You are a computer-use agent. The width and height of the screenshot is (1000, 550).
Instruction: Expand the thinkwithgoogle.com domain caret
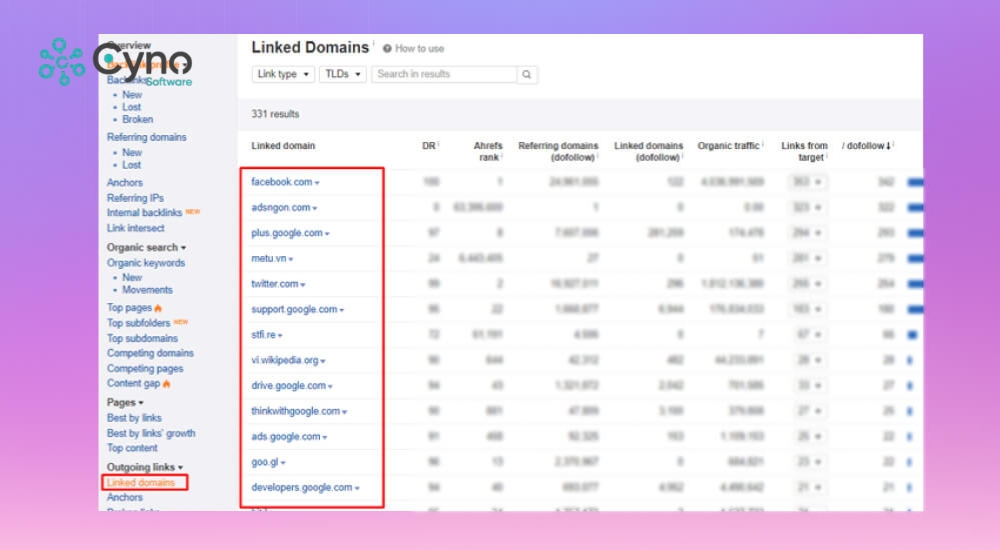click(344, 412)
